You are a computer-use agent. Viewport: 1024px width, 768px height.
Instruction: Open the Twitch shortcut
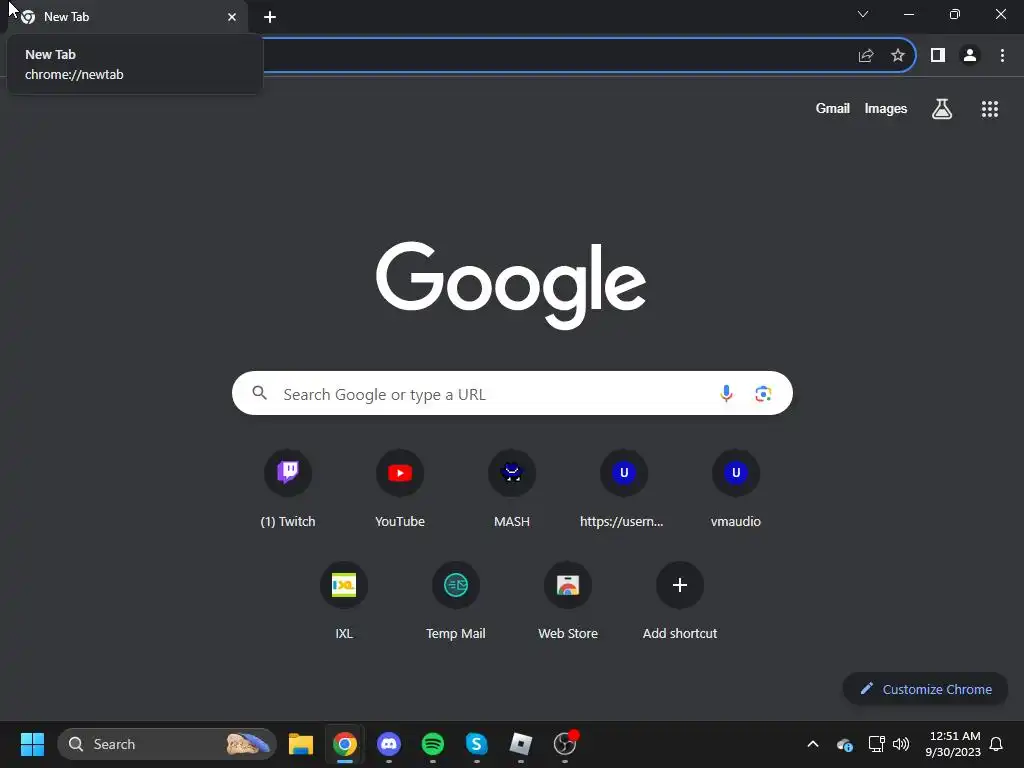pos(287,473)
